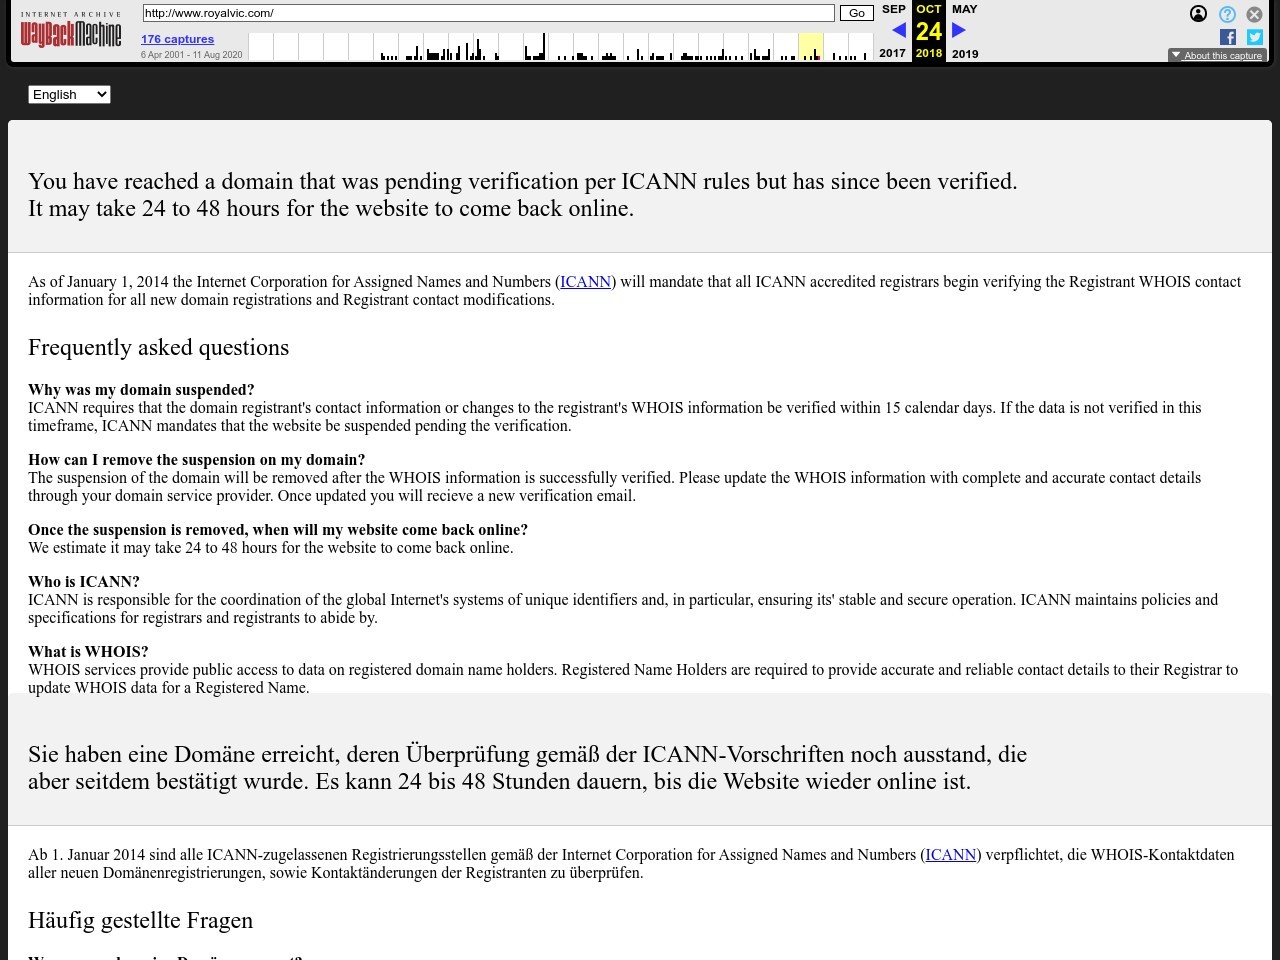Open the ICANN link in the German paragraph
Viewport: 1280px width, 960px height.
(x=950, y=855)
